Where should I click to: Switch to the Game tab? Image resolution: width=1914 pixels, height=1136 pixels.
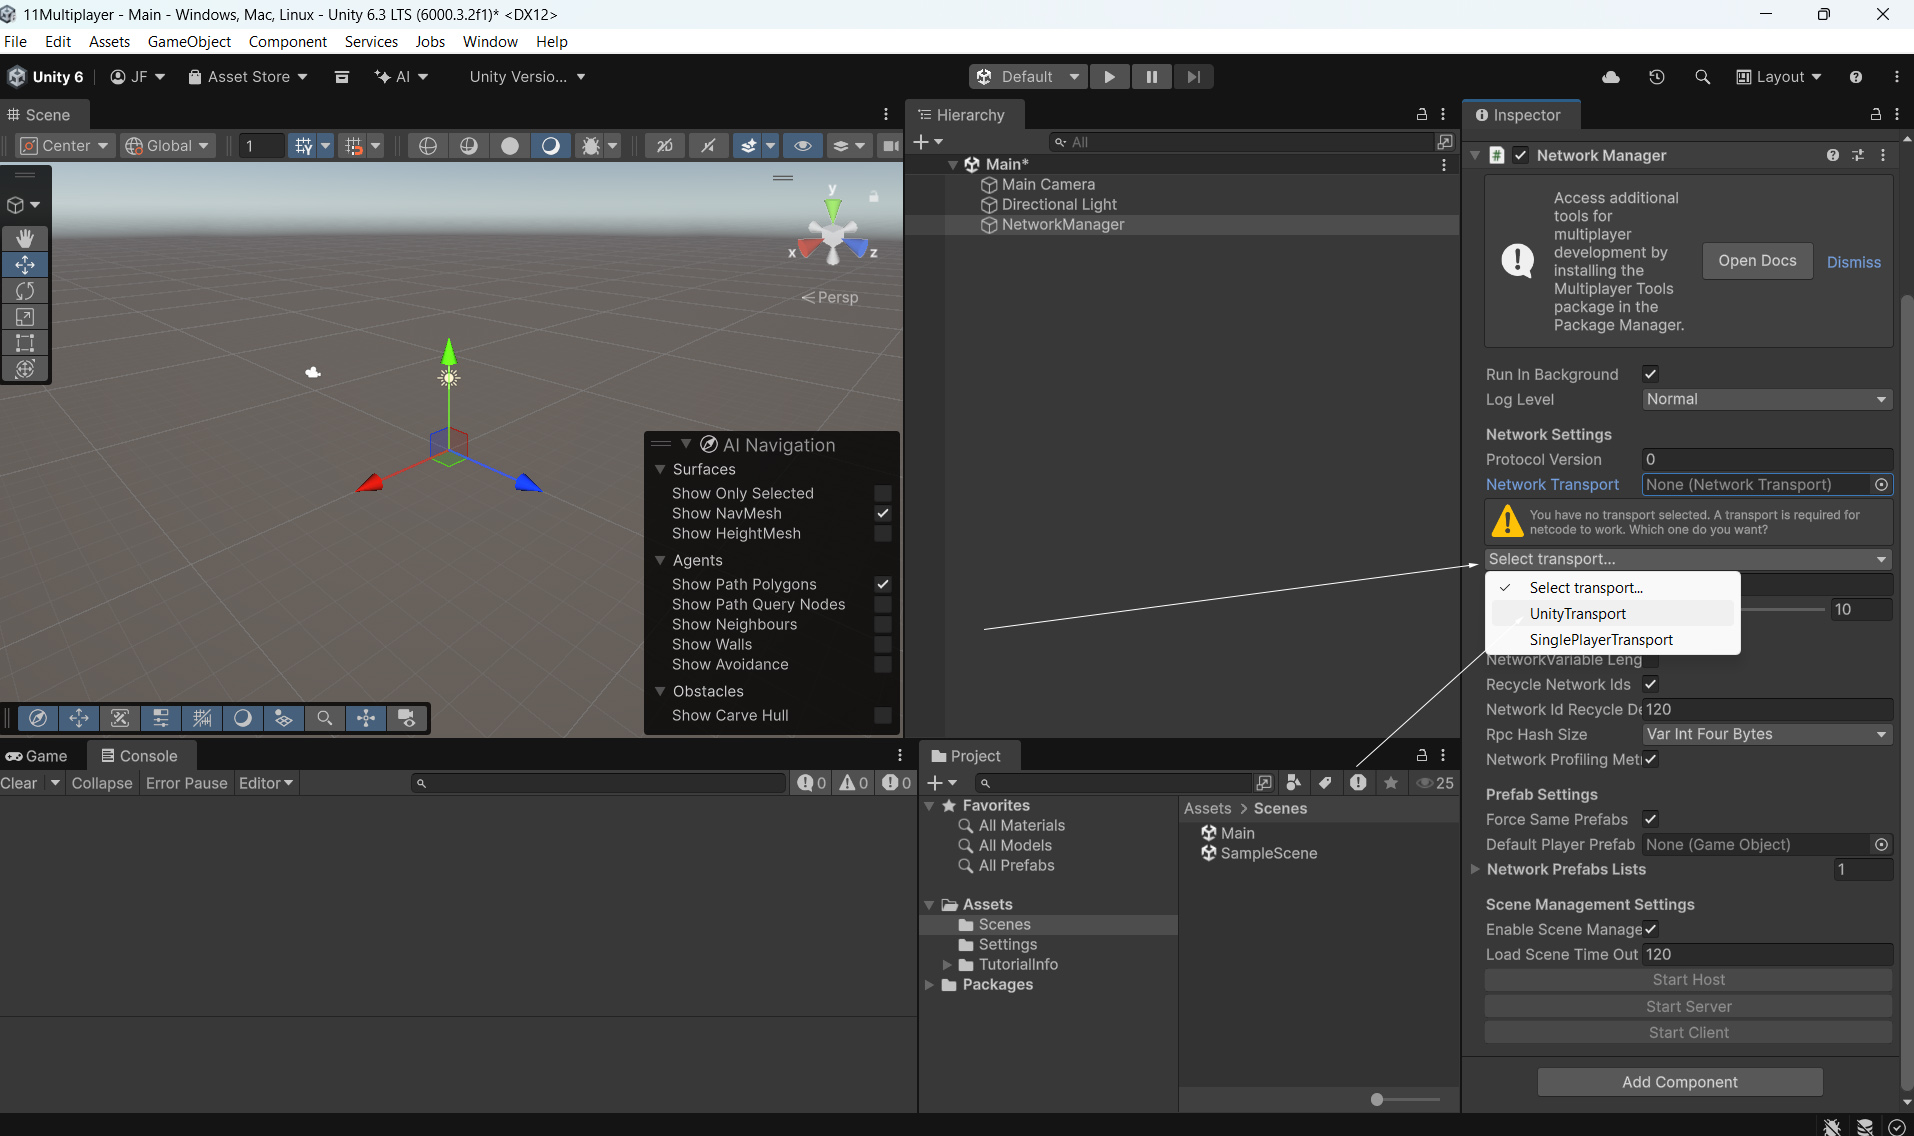pyautogui.click(x=38, y=756)
